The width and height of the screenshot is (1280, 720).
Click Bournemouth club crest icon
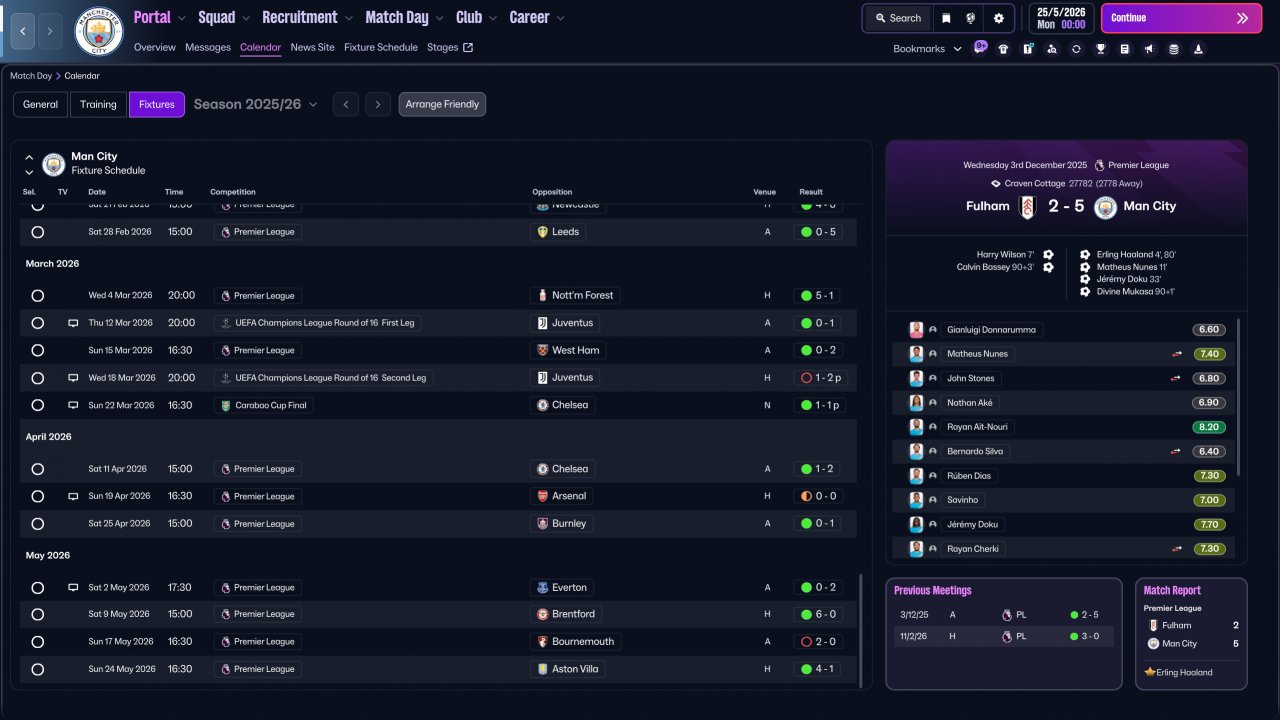coord(543,642)
